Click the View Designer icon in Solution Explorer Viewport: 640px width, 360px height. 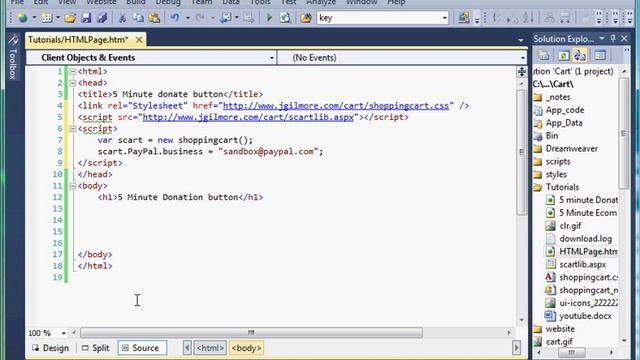click(x=600, y=55)
